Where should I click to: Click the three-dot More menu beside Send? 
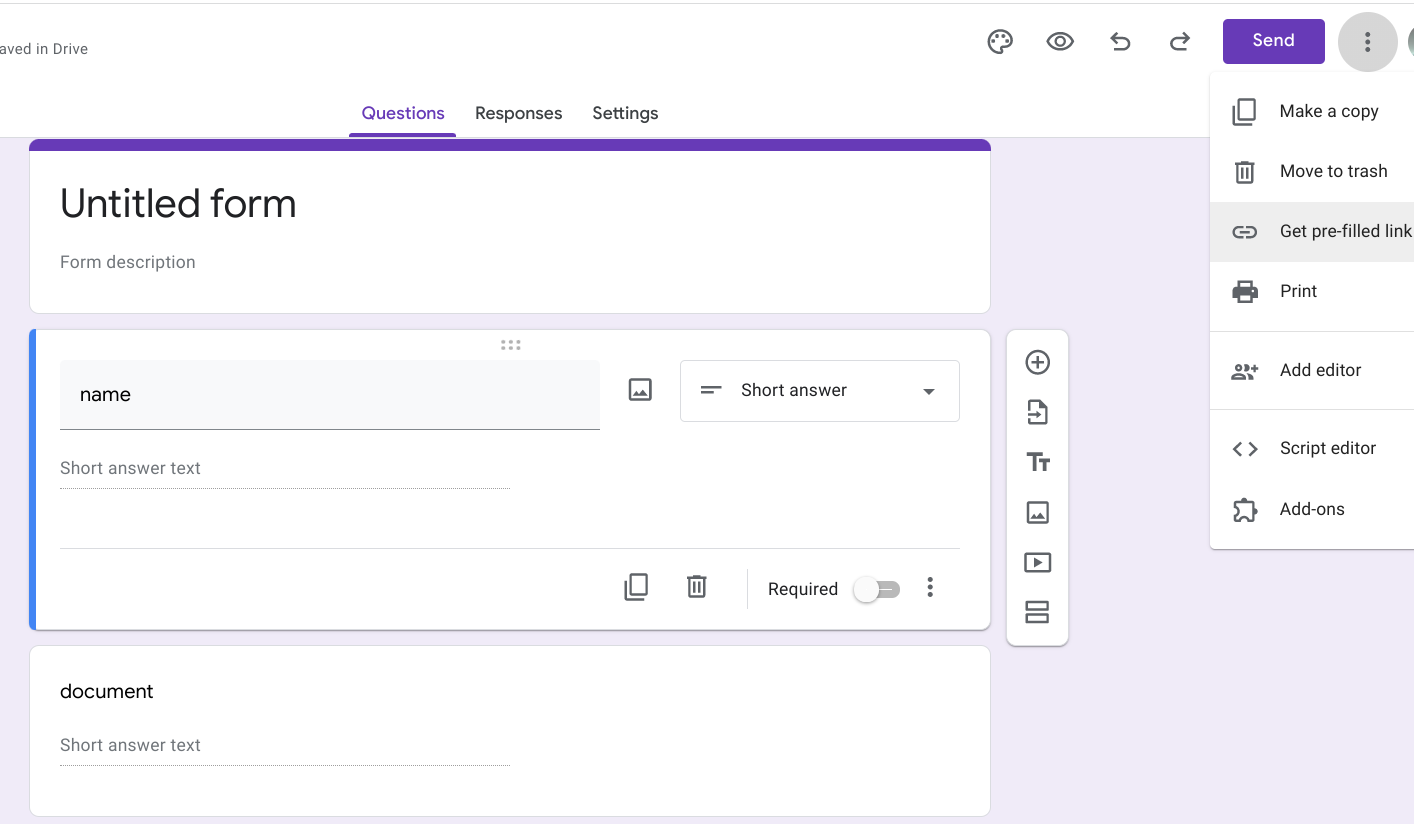pos(1367,42)
